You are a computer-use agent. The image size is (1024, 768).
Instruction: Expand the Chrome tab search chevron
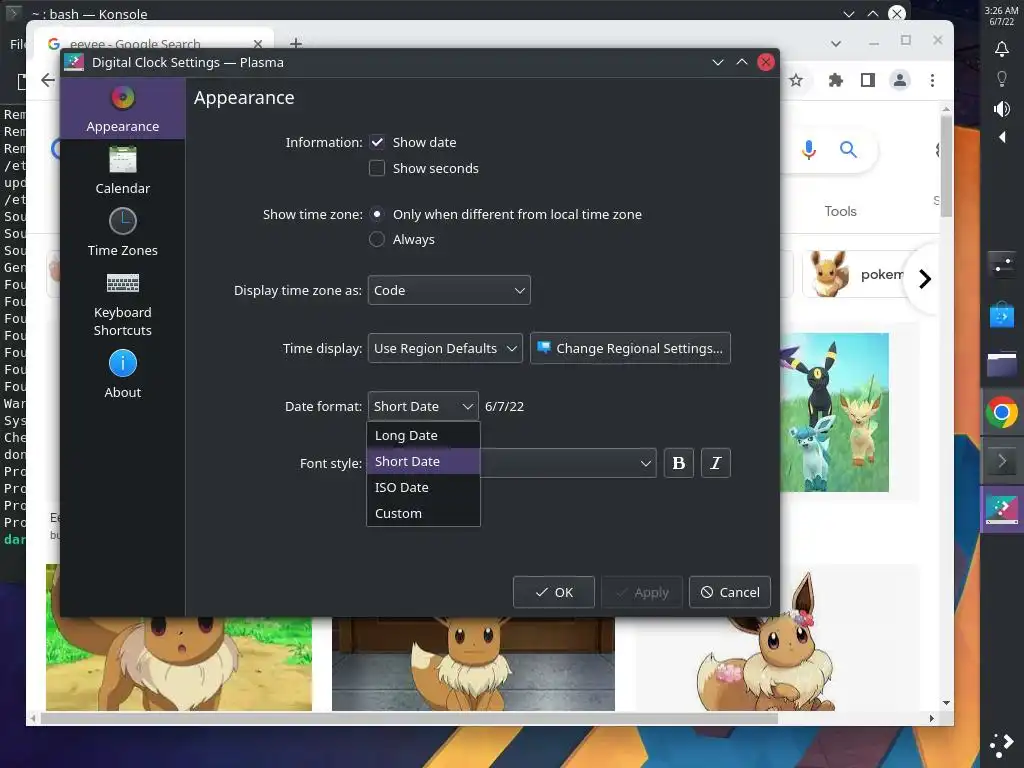(x=836, y=44)
